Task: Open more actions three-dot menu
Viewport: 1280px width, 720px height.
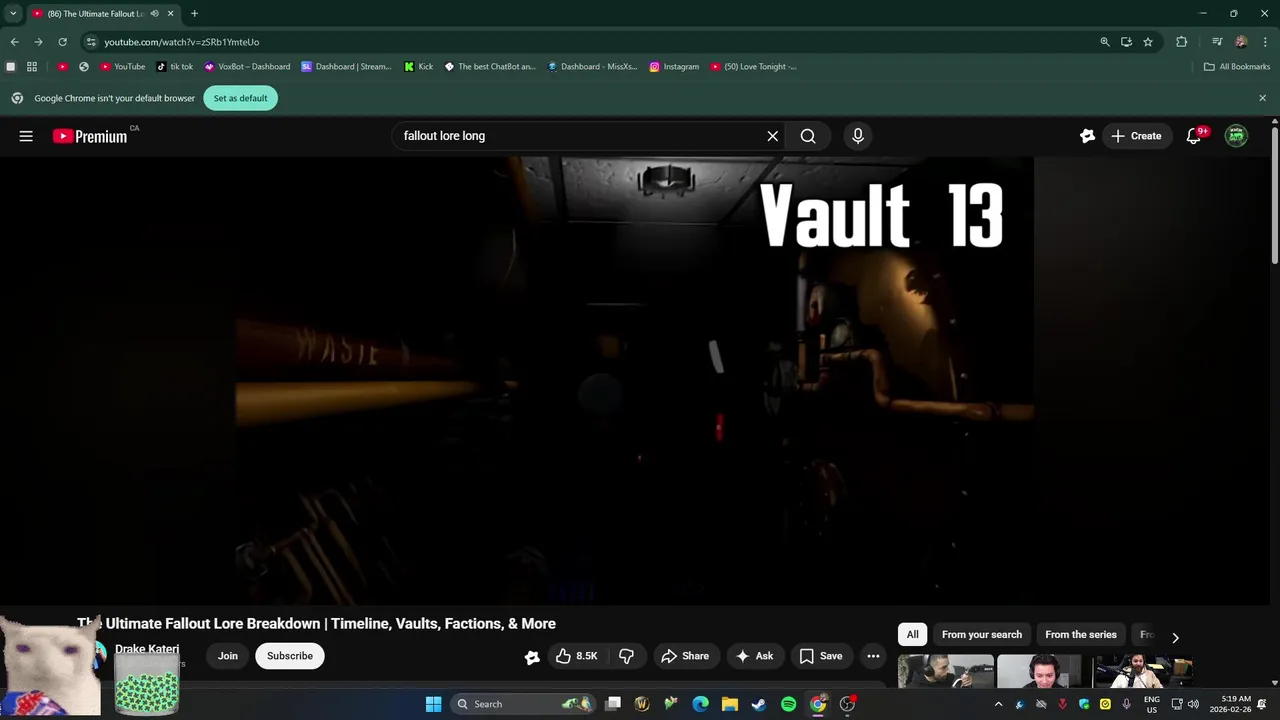Action: tap(873, 656)
